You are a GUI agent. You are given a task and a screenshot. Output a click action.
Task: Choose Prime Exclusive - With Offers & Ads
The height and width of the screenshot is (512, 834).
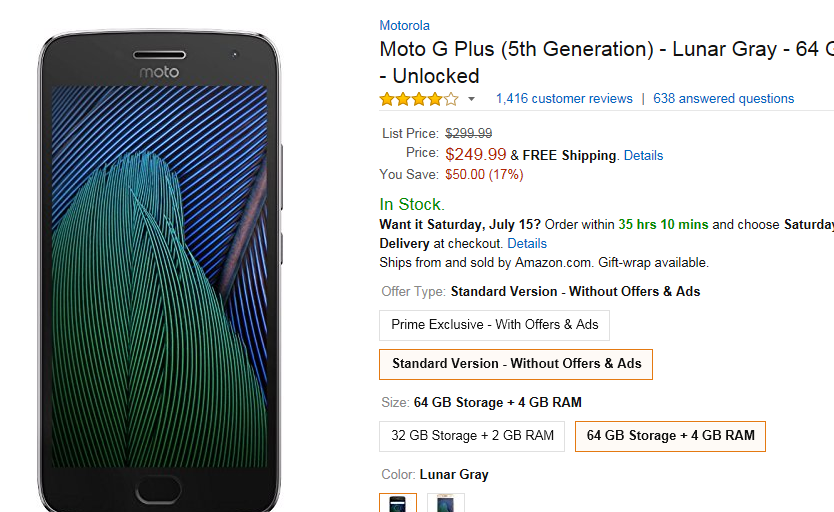pos(494,325)
